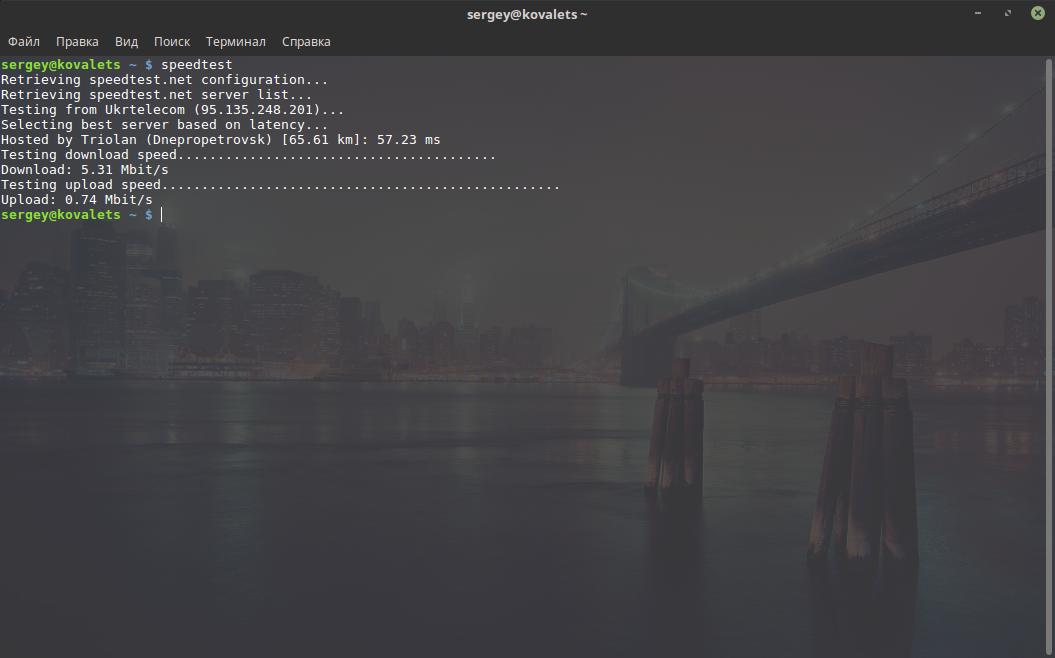This screenshot has height=658, width=1055.
Task: Click the window title 'sergey@kovalets ~'
Action: pos(527,14)
